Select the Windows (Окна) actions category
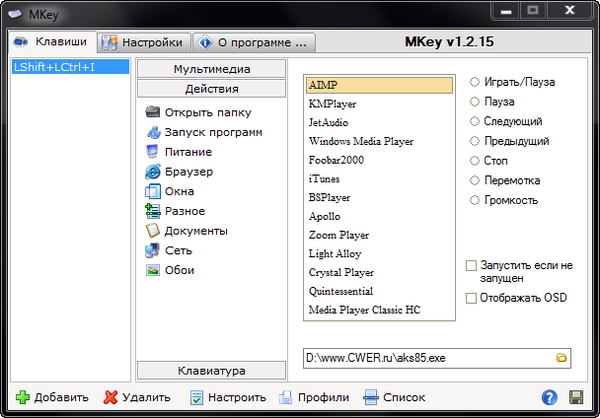 pyautogui.click(x=179, y=191)
